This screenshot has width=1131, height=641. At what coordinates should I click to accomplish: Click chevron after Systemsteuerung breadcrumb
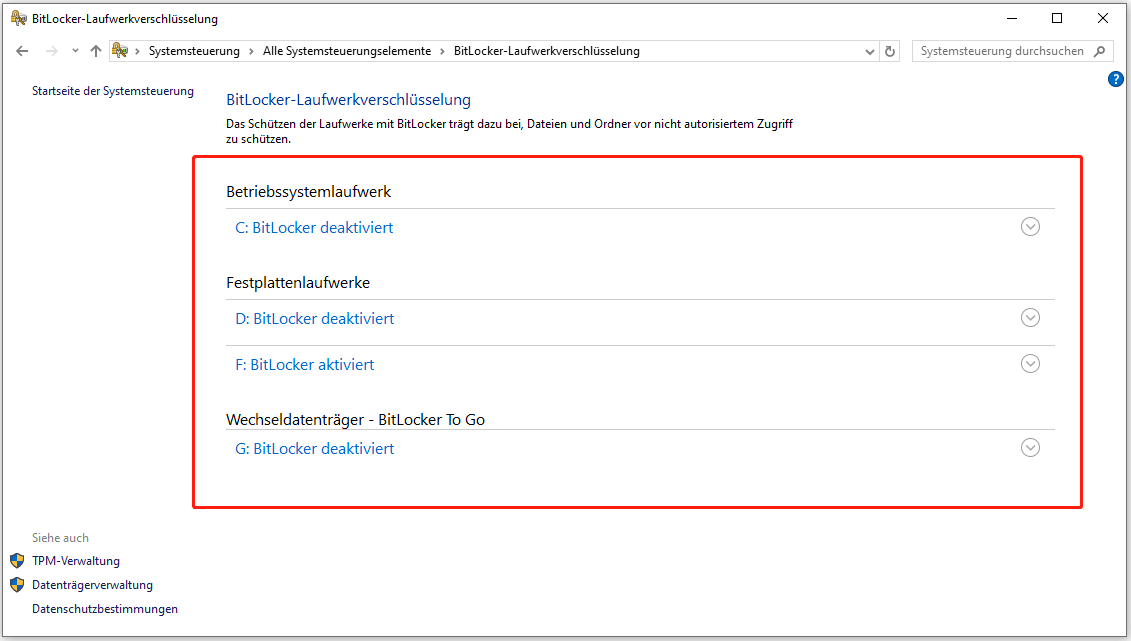click(x=251, y=51)
